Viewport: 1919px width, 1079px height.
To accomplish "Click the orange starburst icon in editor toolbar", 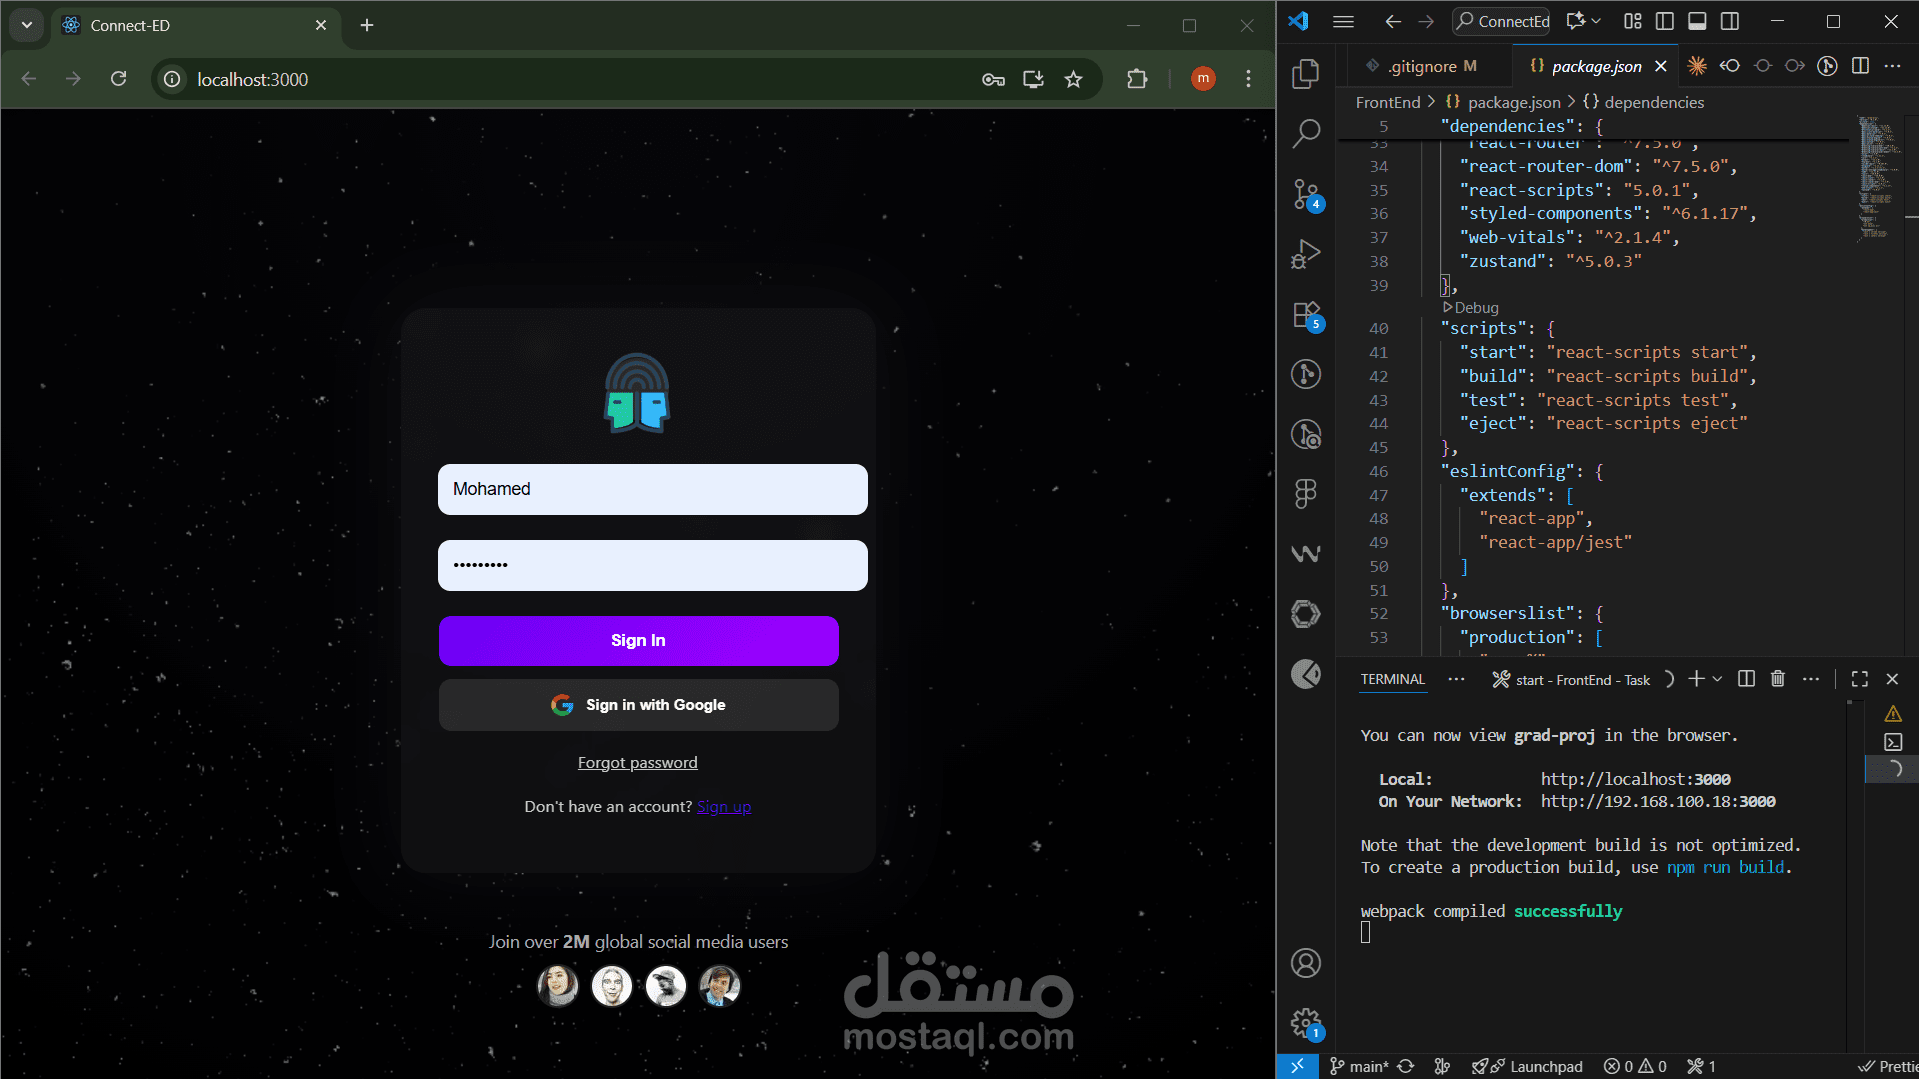I will (x=1697, y=66).
